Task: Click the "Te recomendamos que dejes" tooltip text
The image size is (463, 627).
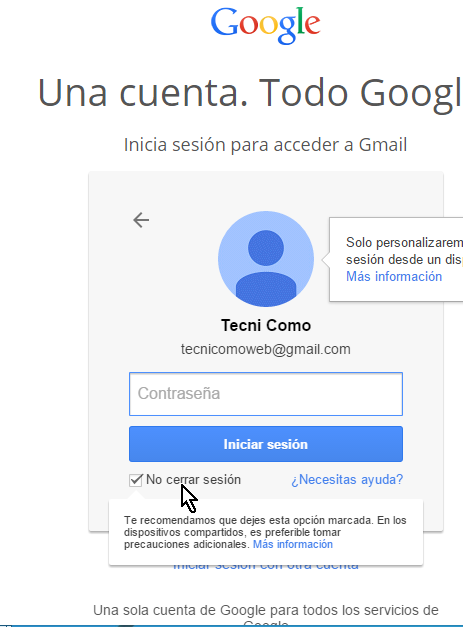Action: coord(265,532)
